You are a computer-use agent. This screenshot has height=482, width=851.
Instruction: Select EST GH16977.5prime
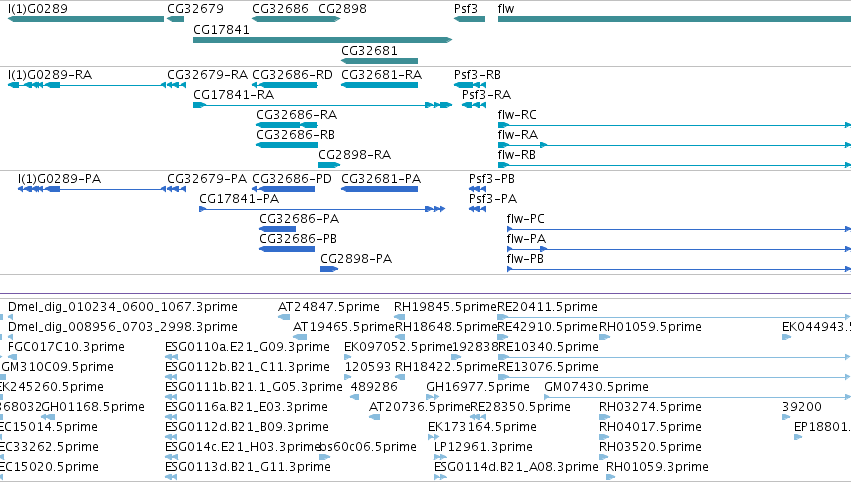pyautogui.click(x=433, y=397)
